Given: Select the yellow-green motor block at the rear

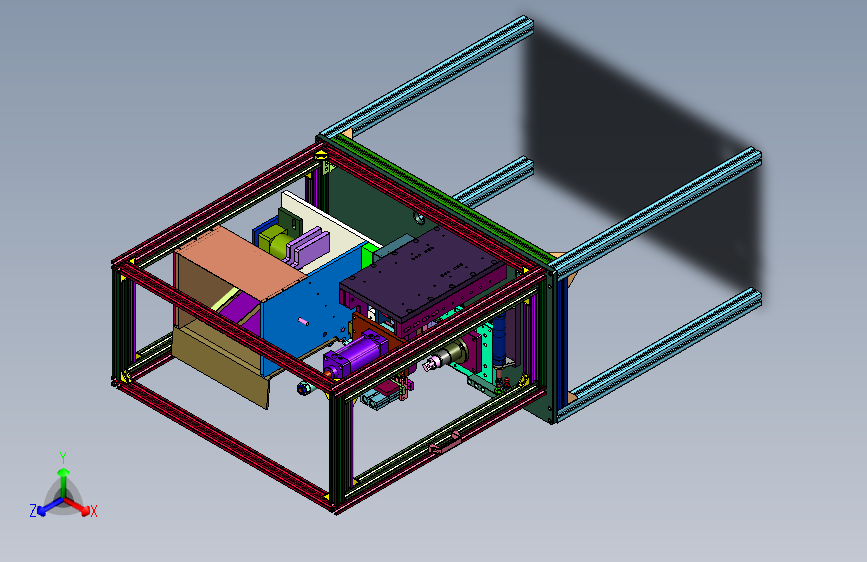Looking at the screenshot, I should pyautogui.click(x=274, y=241).
